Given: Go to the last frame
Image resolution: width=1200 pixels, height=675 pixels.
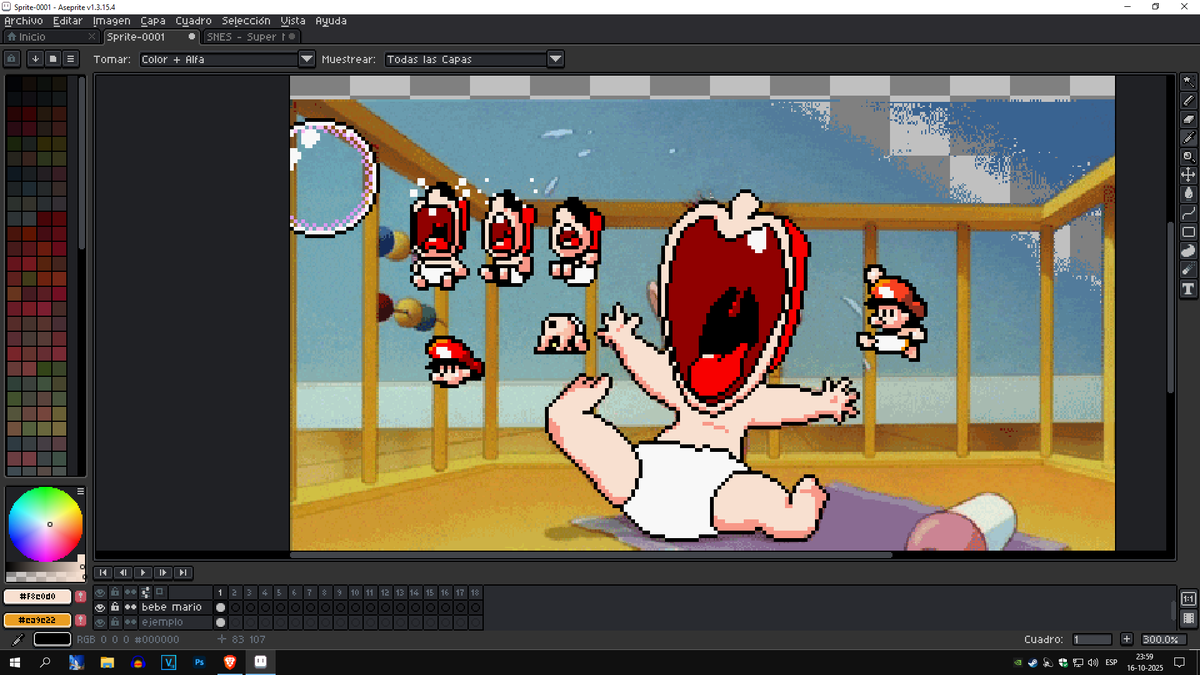Looking at the screenshot, I should click(183, 573).
